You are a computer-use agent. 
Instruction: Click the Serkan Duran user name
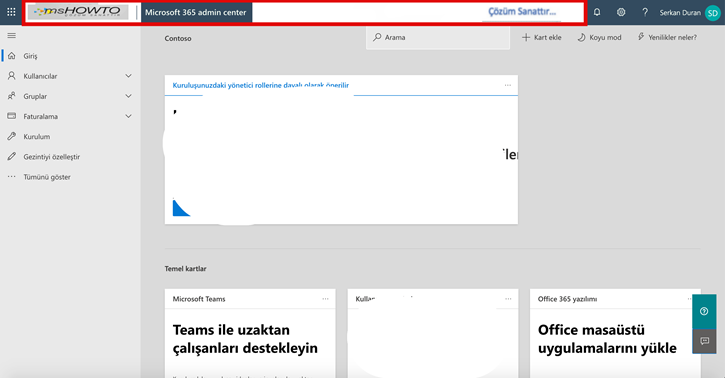[680, 13]
